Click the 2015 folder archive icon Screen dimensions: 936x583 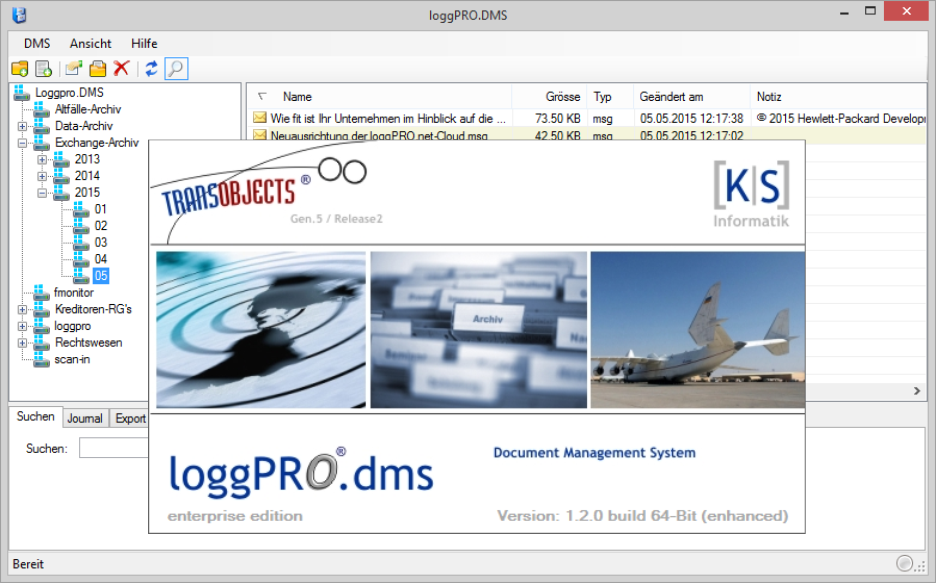(61, 193)
